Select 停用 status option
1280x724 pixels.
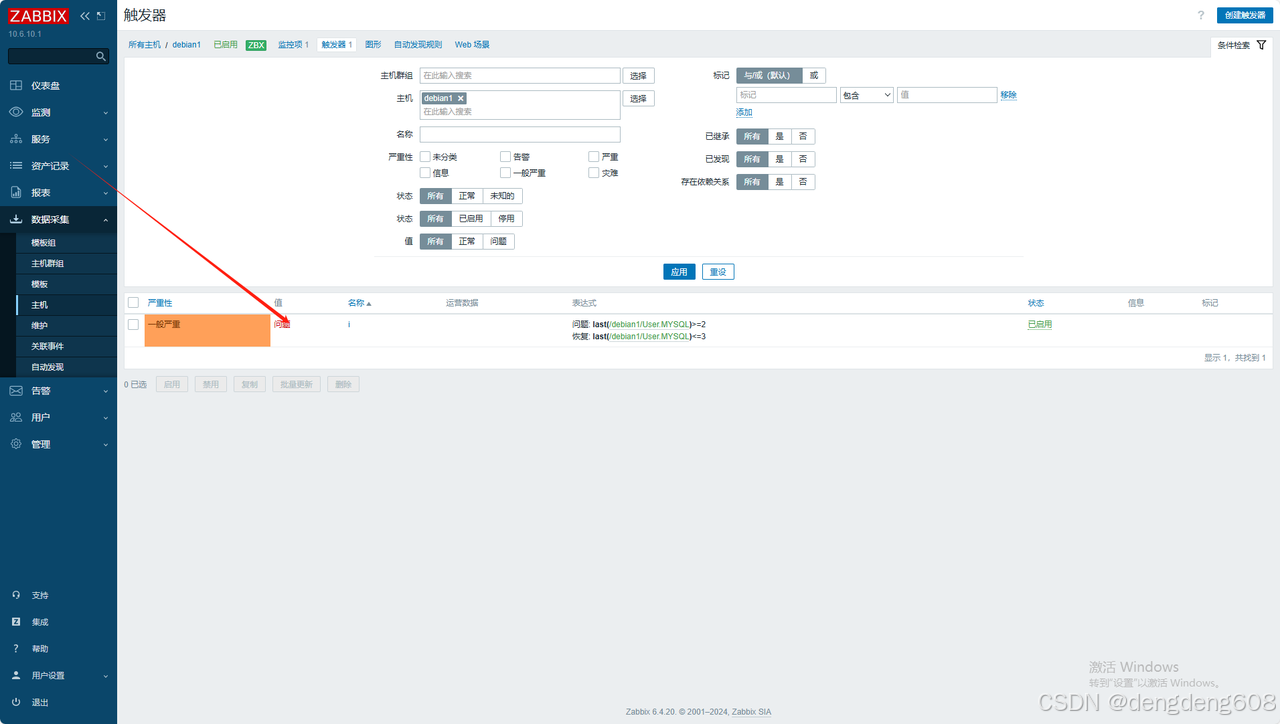pyautogui.click(x=506, y=218)
